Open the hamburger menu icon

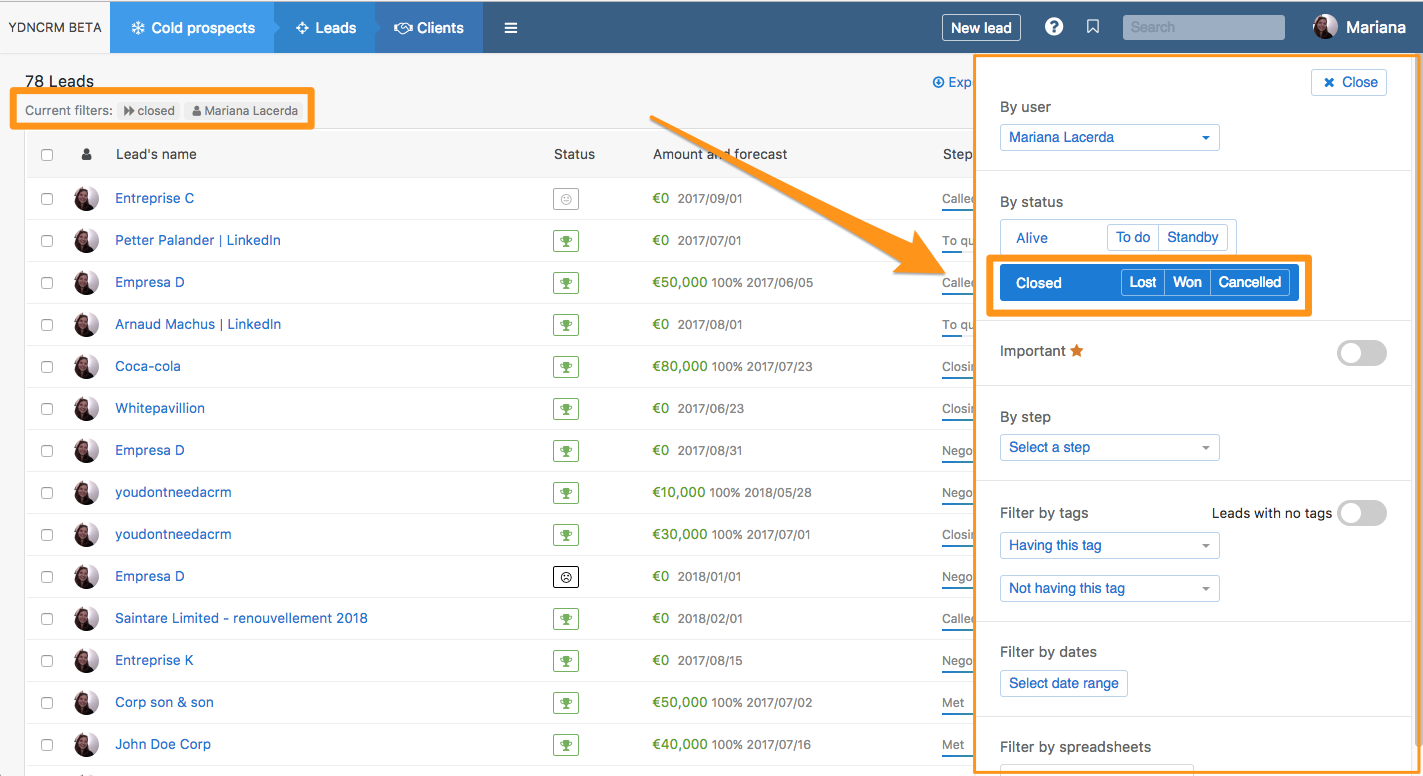511,28
